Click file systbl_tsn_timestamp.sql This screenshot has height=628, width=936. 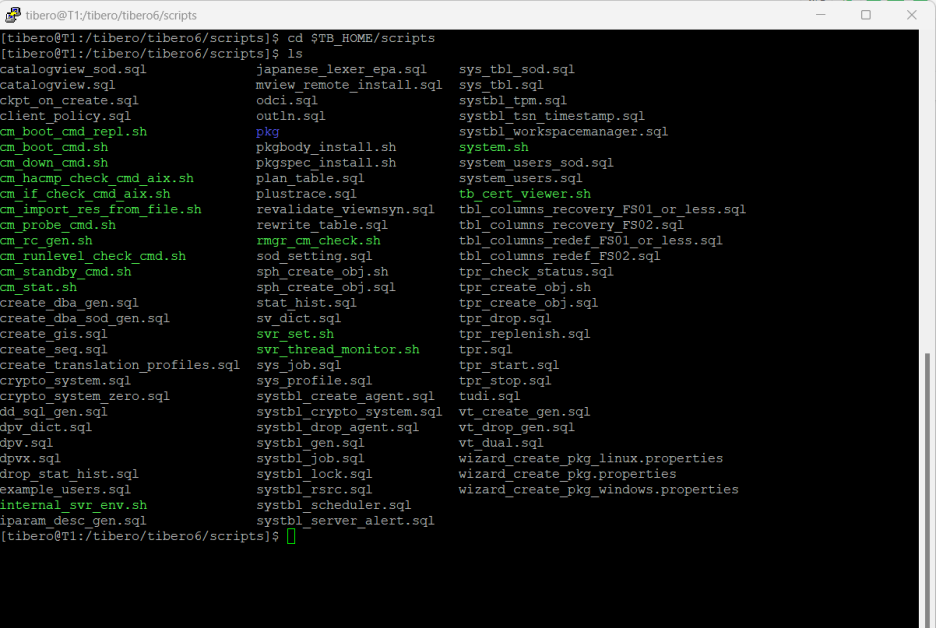(552, 116)
